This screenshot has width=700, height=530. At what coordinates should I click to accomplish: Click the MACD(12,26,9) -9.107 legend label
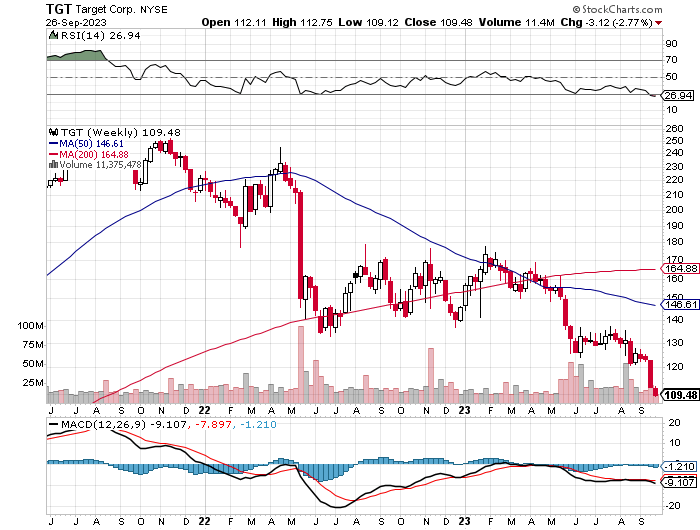click(124, 424)
